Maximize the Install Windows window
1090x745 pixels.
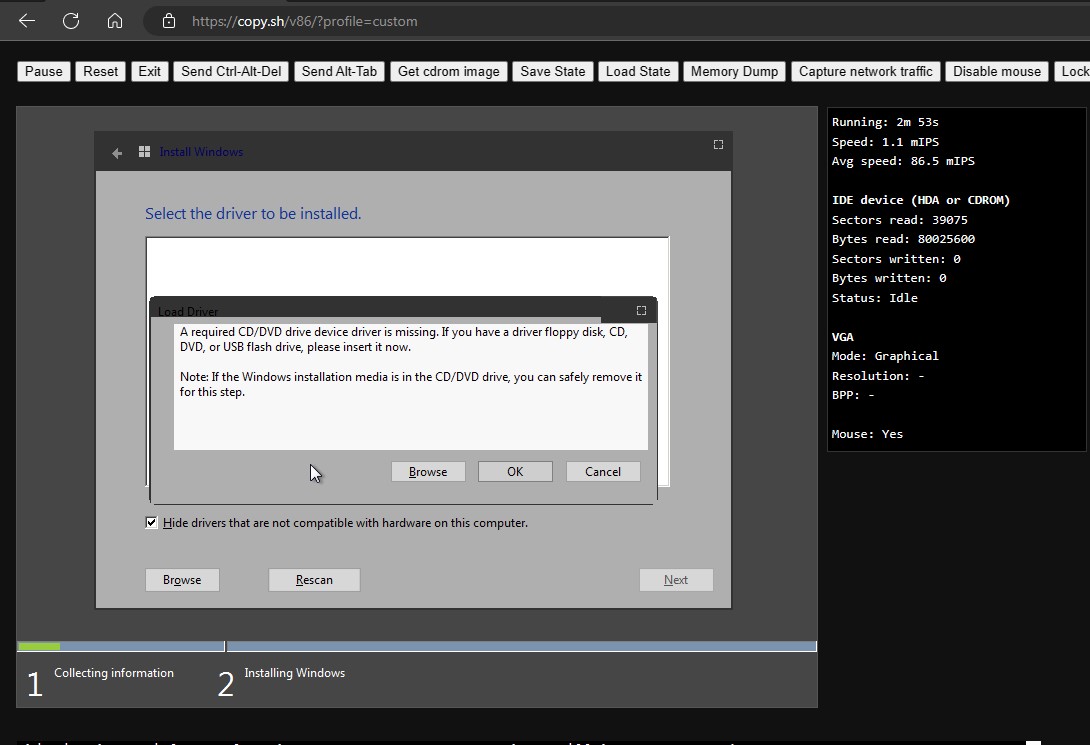point(718,144)
